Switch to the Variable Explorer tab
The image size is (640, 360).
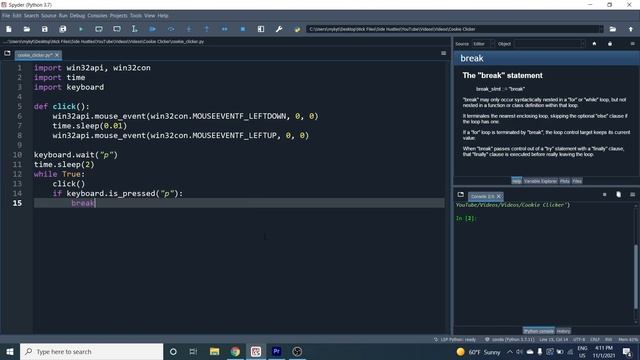(540, 181)
